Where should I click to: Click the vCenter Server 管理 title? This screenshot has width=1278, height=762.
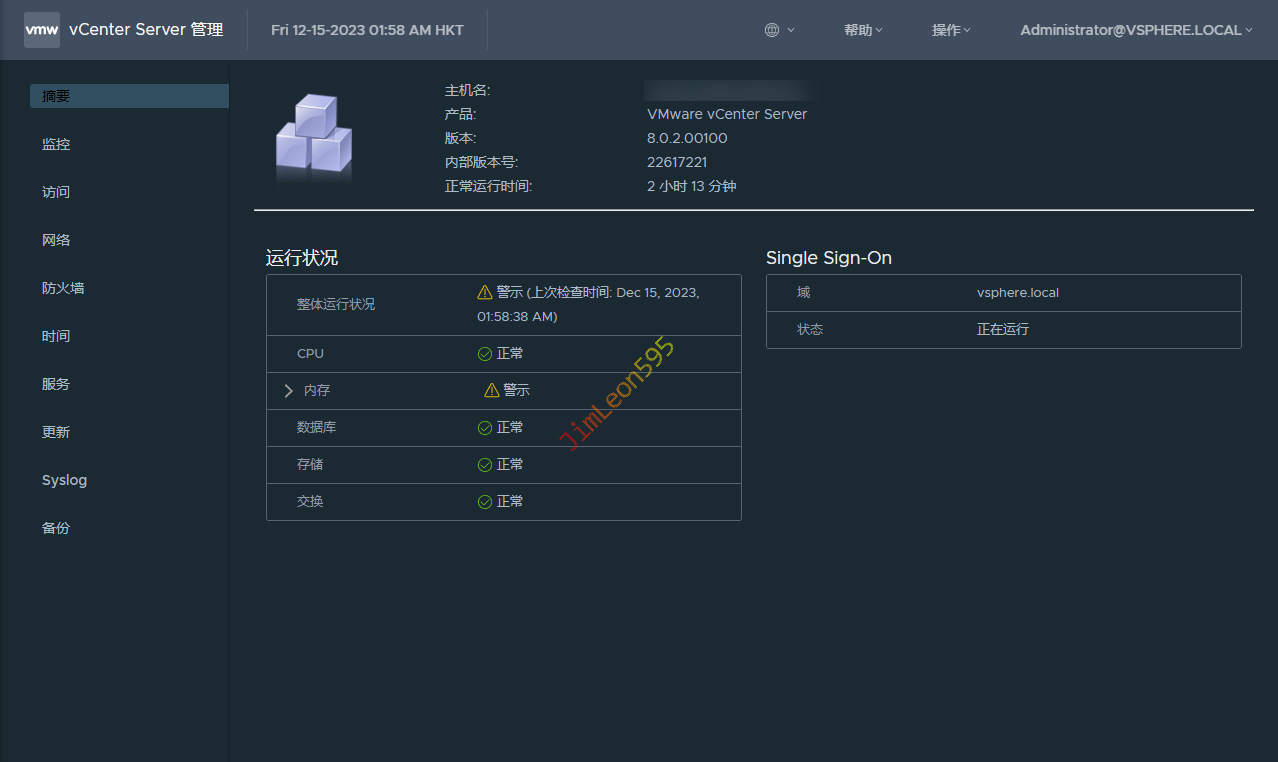tap(146, 30)
